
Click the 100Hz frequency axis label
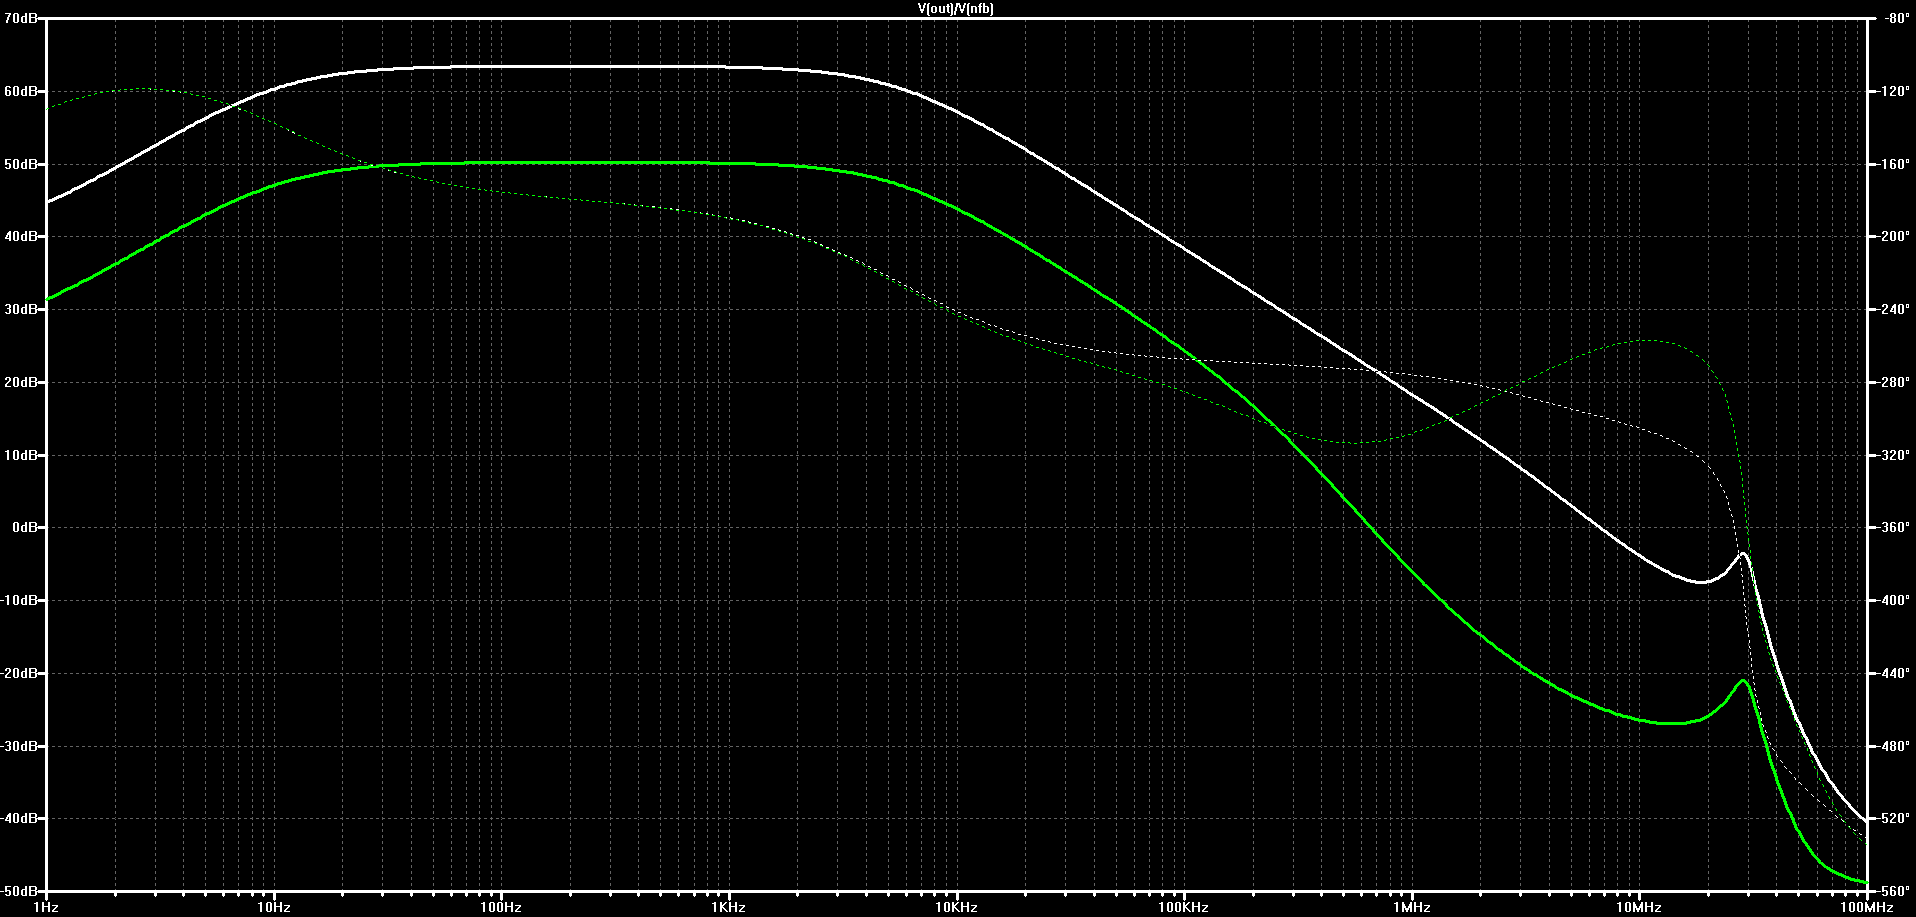pyautogui.click(x=501, y=908)
